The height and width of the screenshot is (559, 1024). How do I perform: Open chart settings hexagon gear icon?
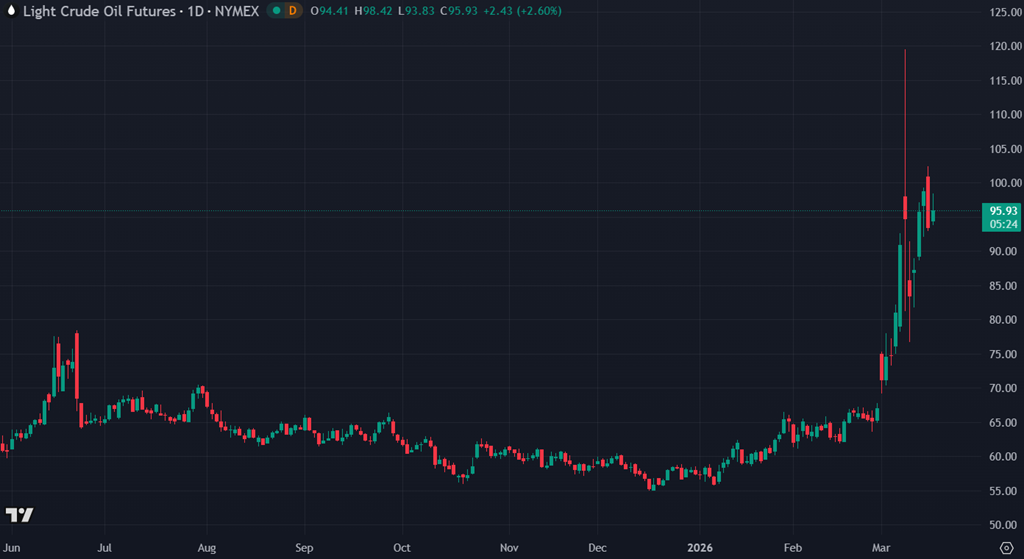[1005, 549]
